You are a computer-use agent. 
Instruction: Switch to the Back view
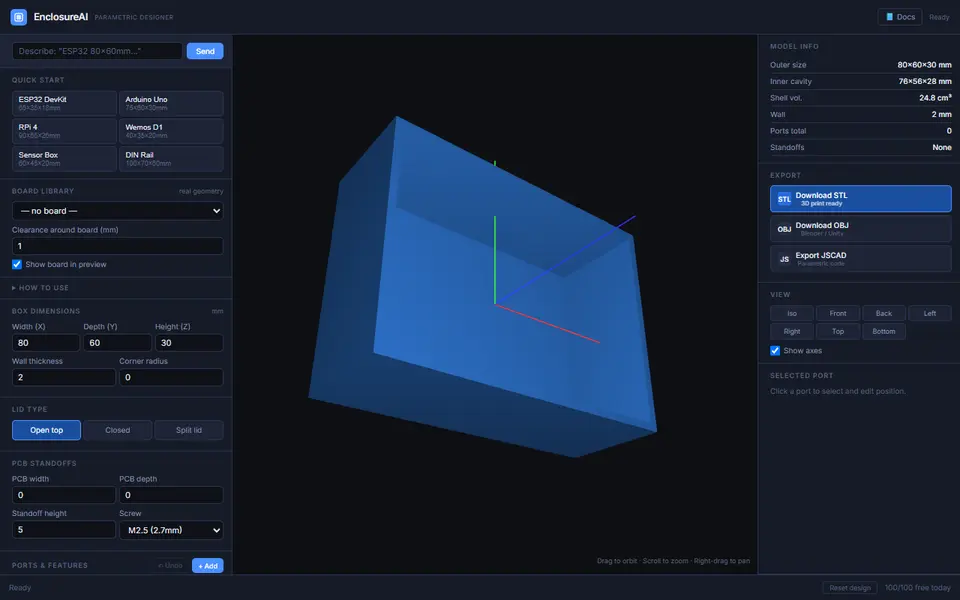(x=883, y=313)
